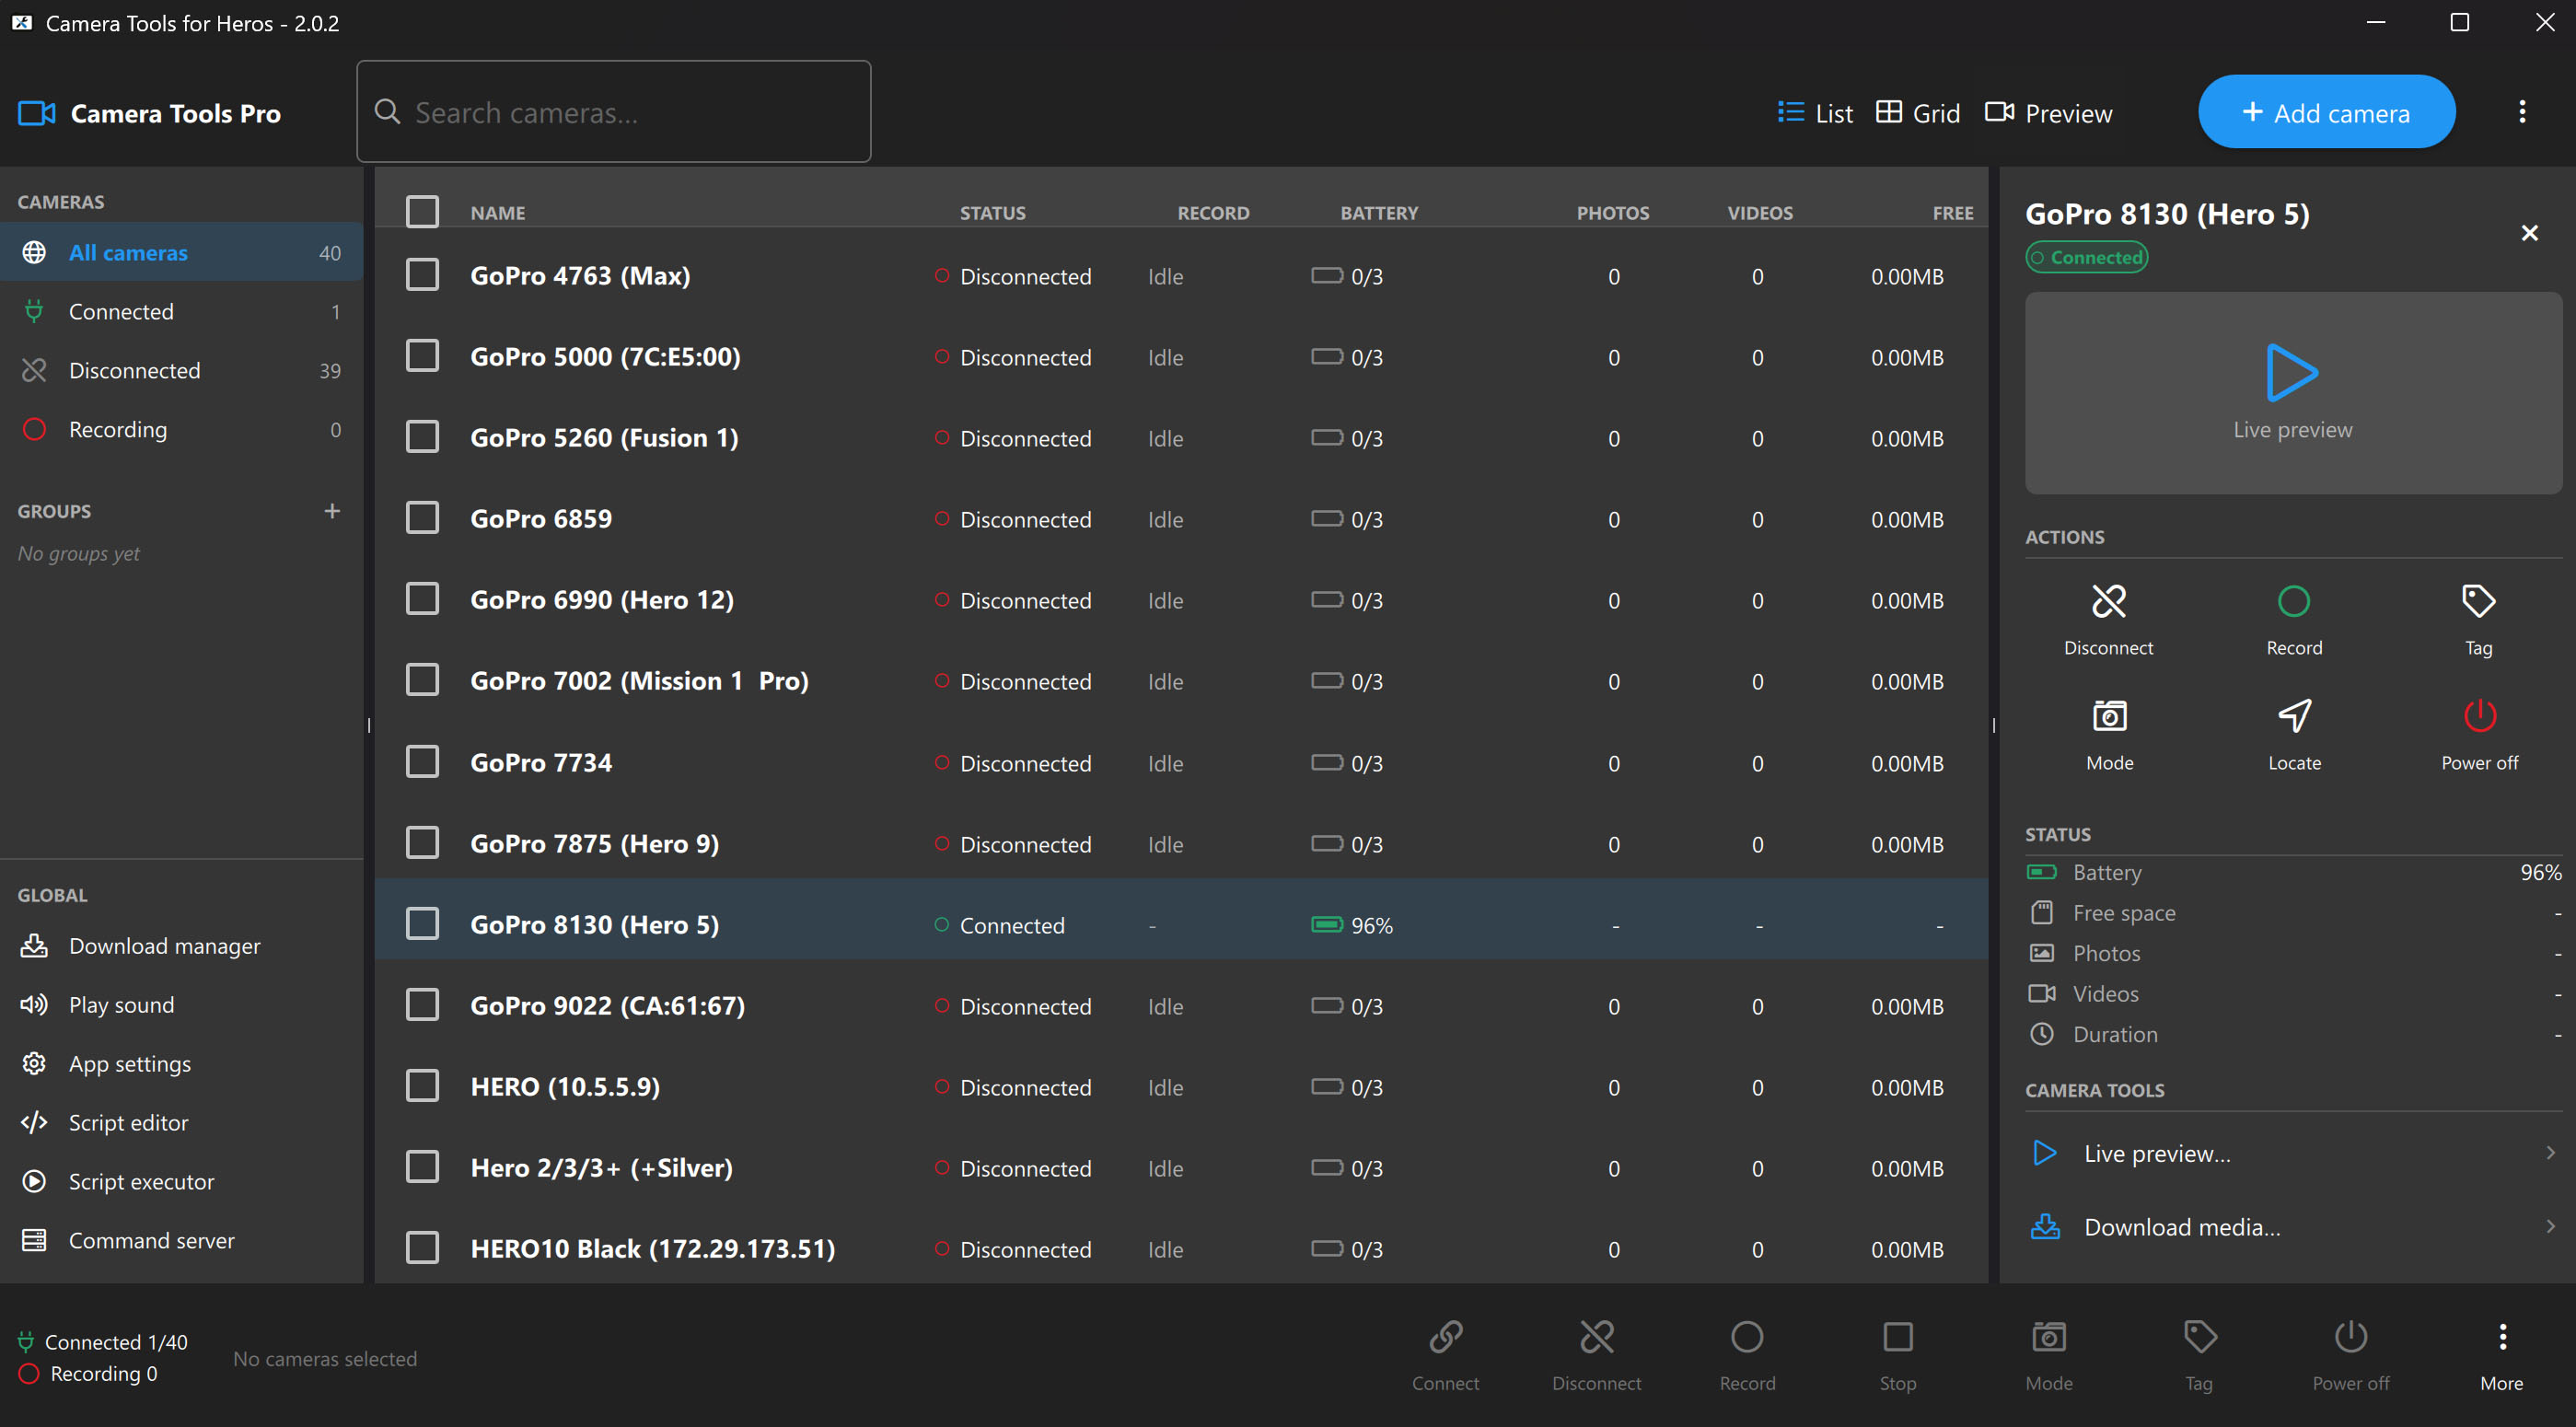Click the 96% battery cell of GoPro 8130
Image resolution: width=2576 pixels, height=1427 pixels.
(x=1352, y=925)
